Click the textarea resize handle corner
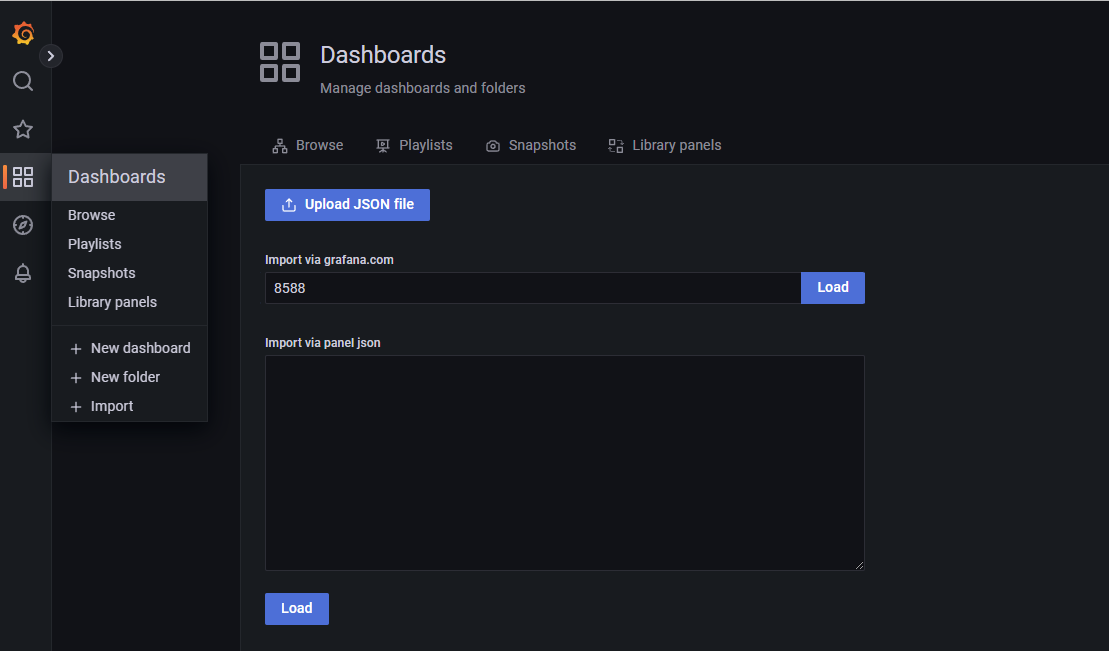Image resolution: width=1109 pixels, height=651 pixels. pyautogui.click(x=859, y=565)
